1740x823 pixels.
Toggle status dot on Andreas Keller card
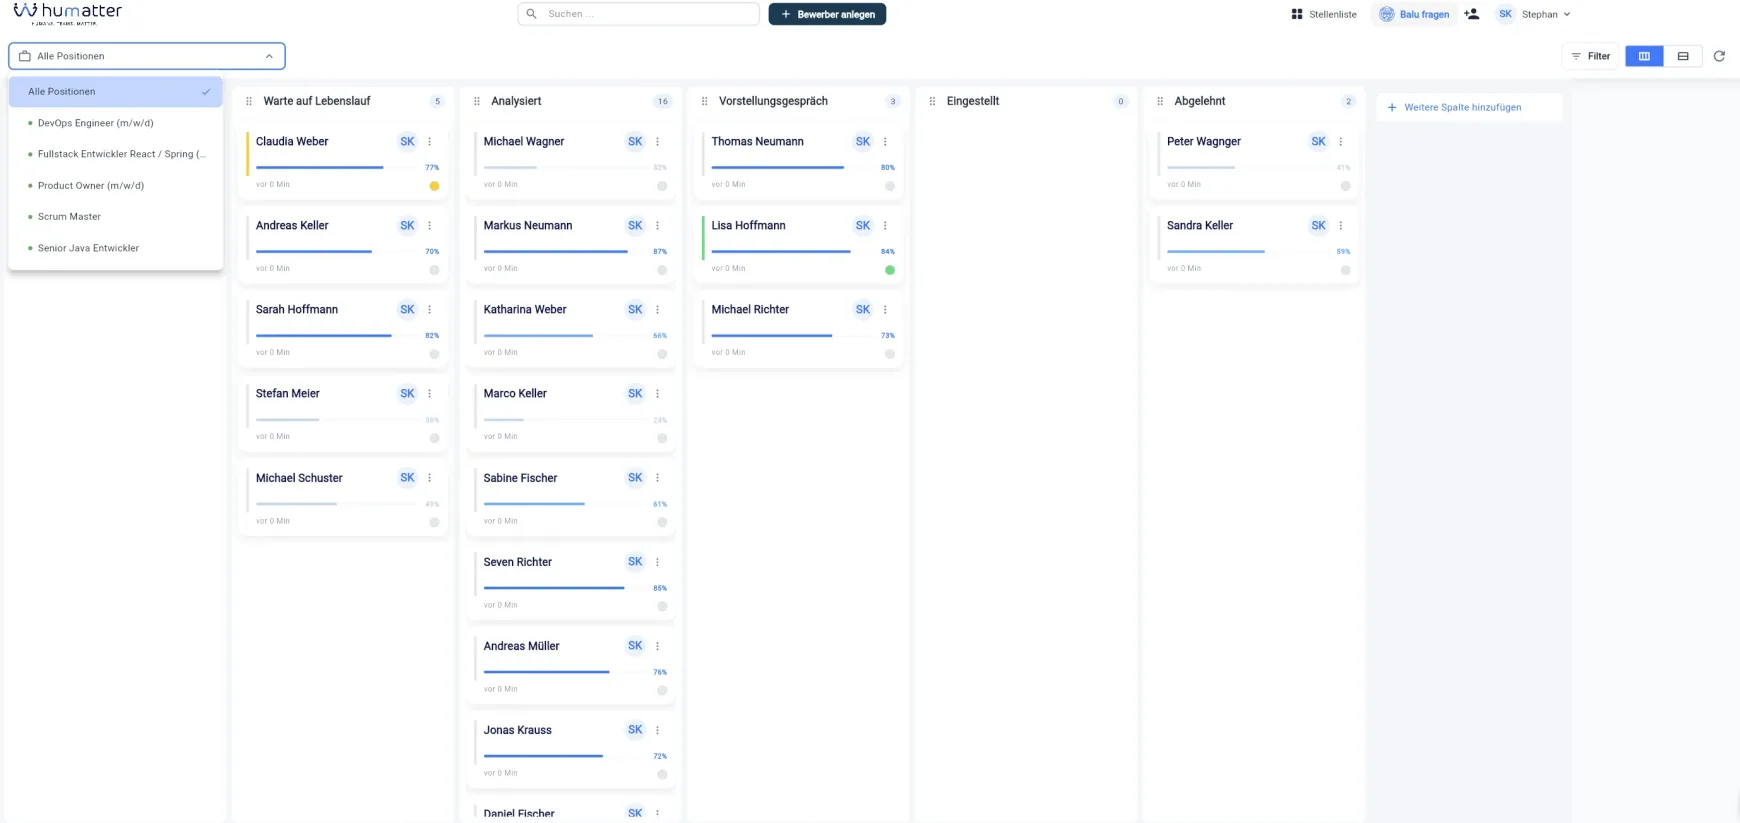tap(434, 270)
